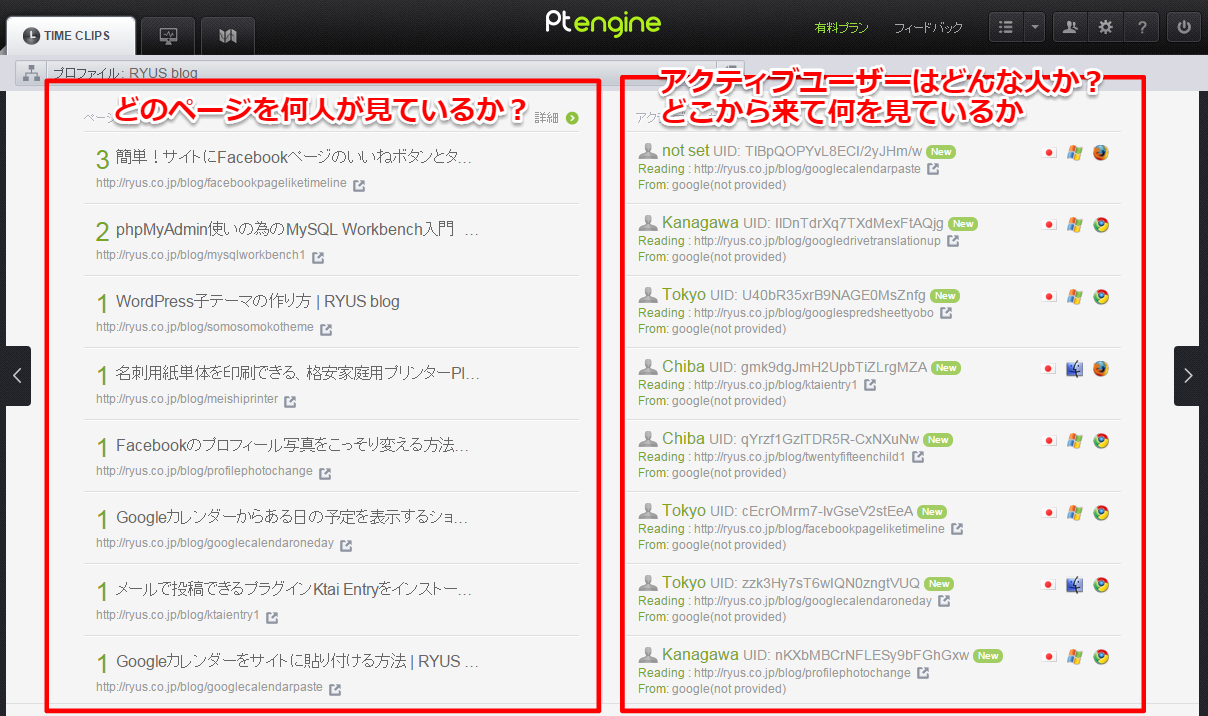Screen dimensions: 1208x716
Task: Open external link for googledrivetranslationup reading URL
Action: point(953,241)
